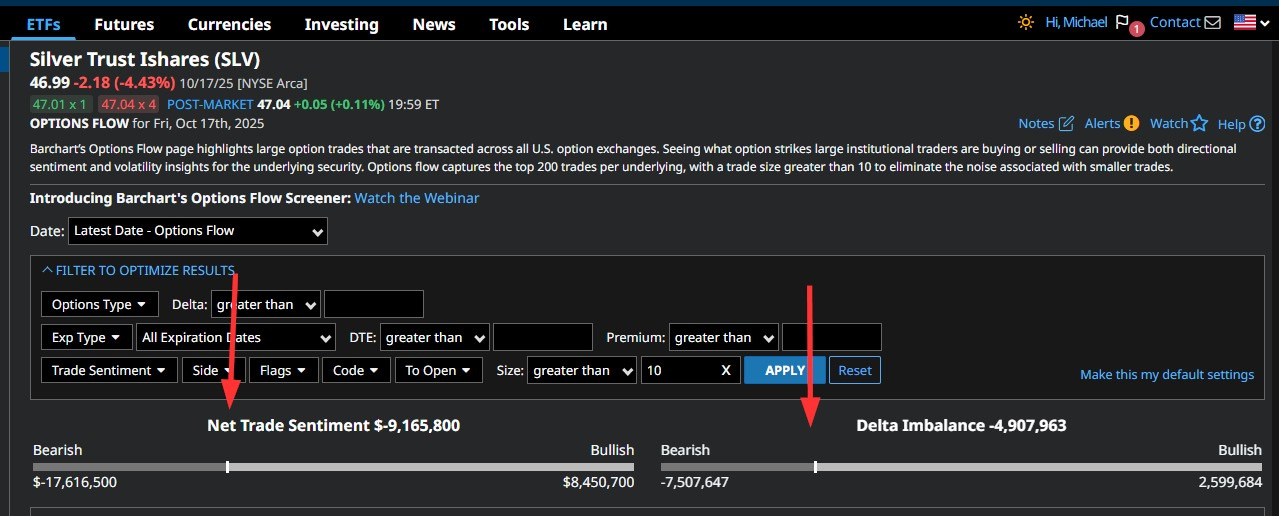Open the notifications flag icon
Viewport: 1279px width, 516px height.
(x=1122, y=22)
